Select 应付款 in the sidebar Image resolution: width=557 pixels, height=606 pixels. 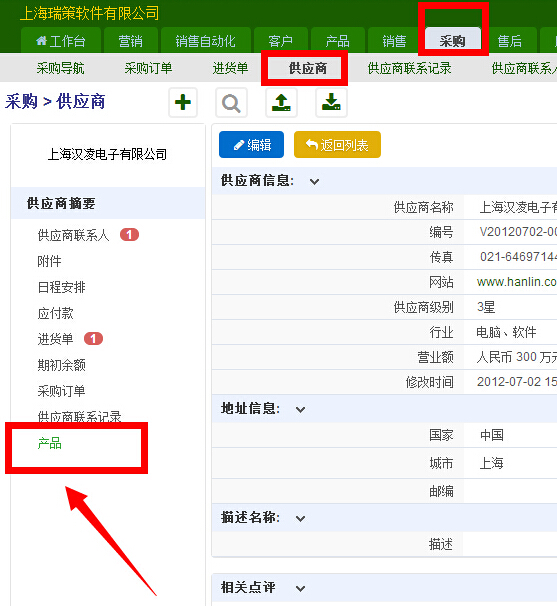(55, 313)
